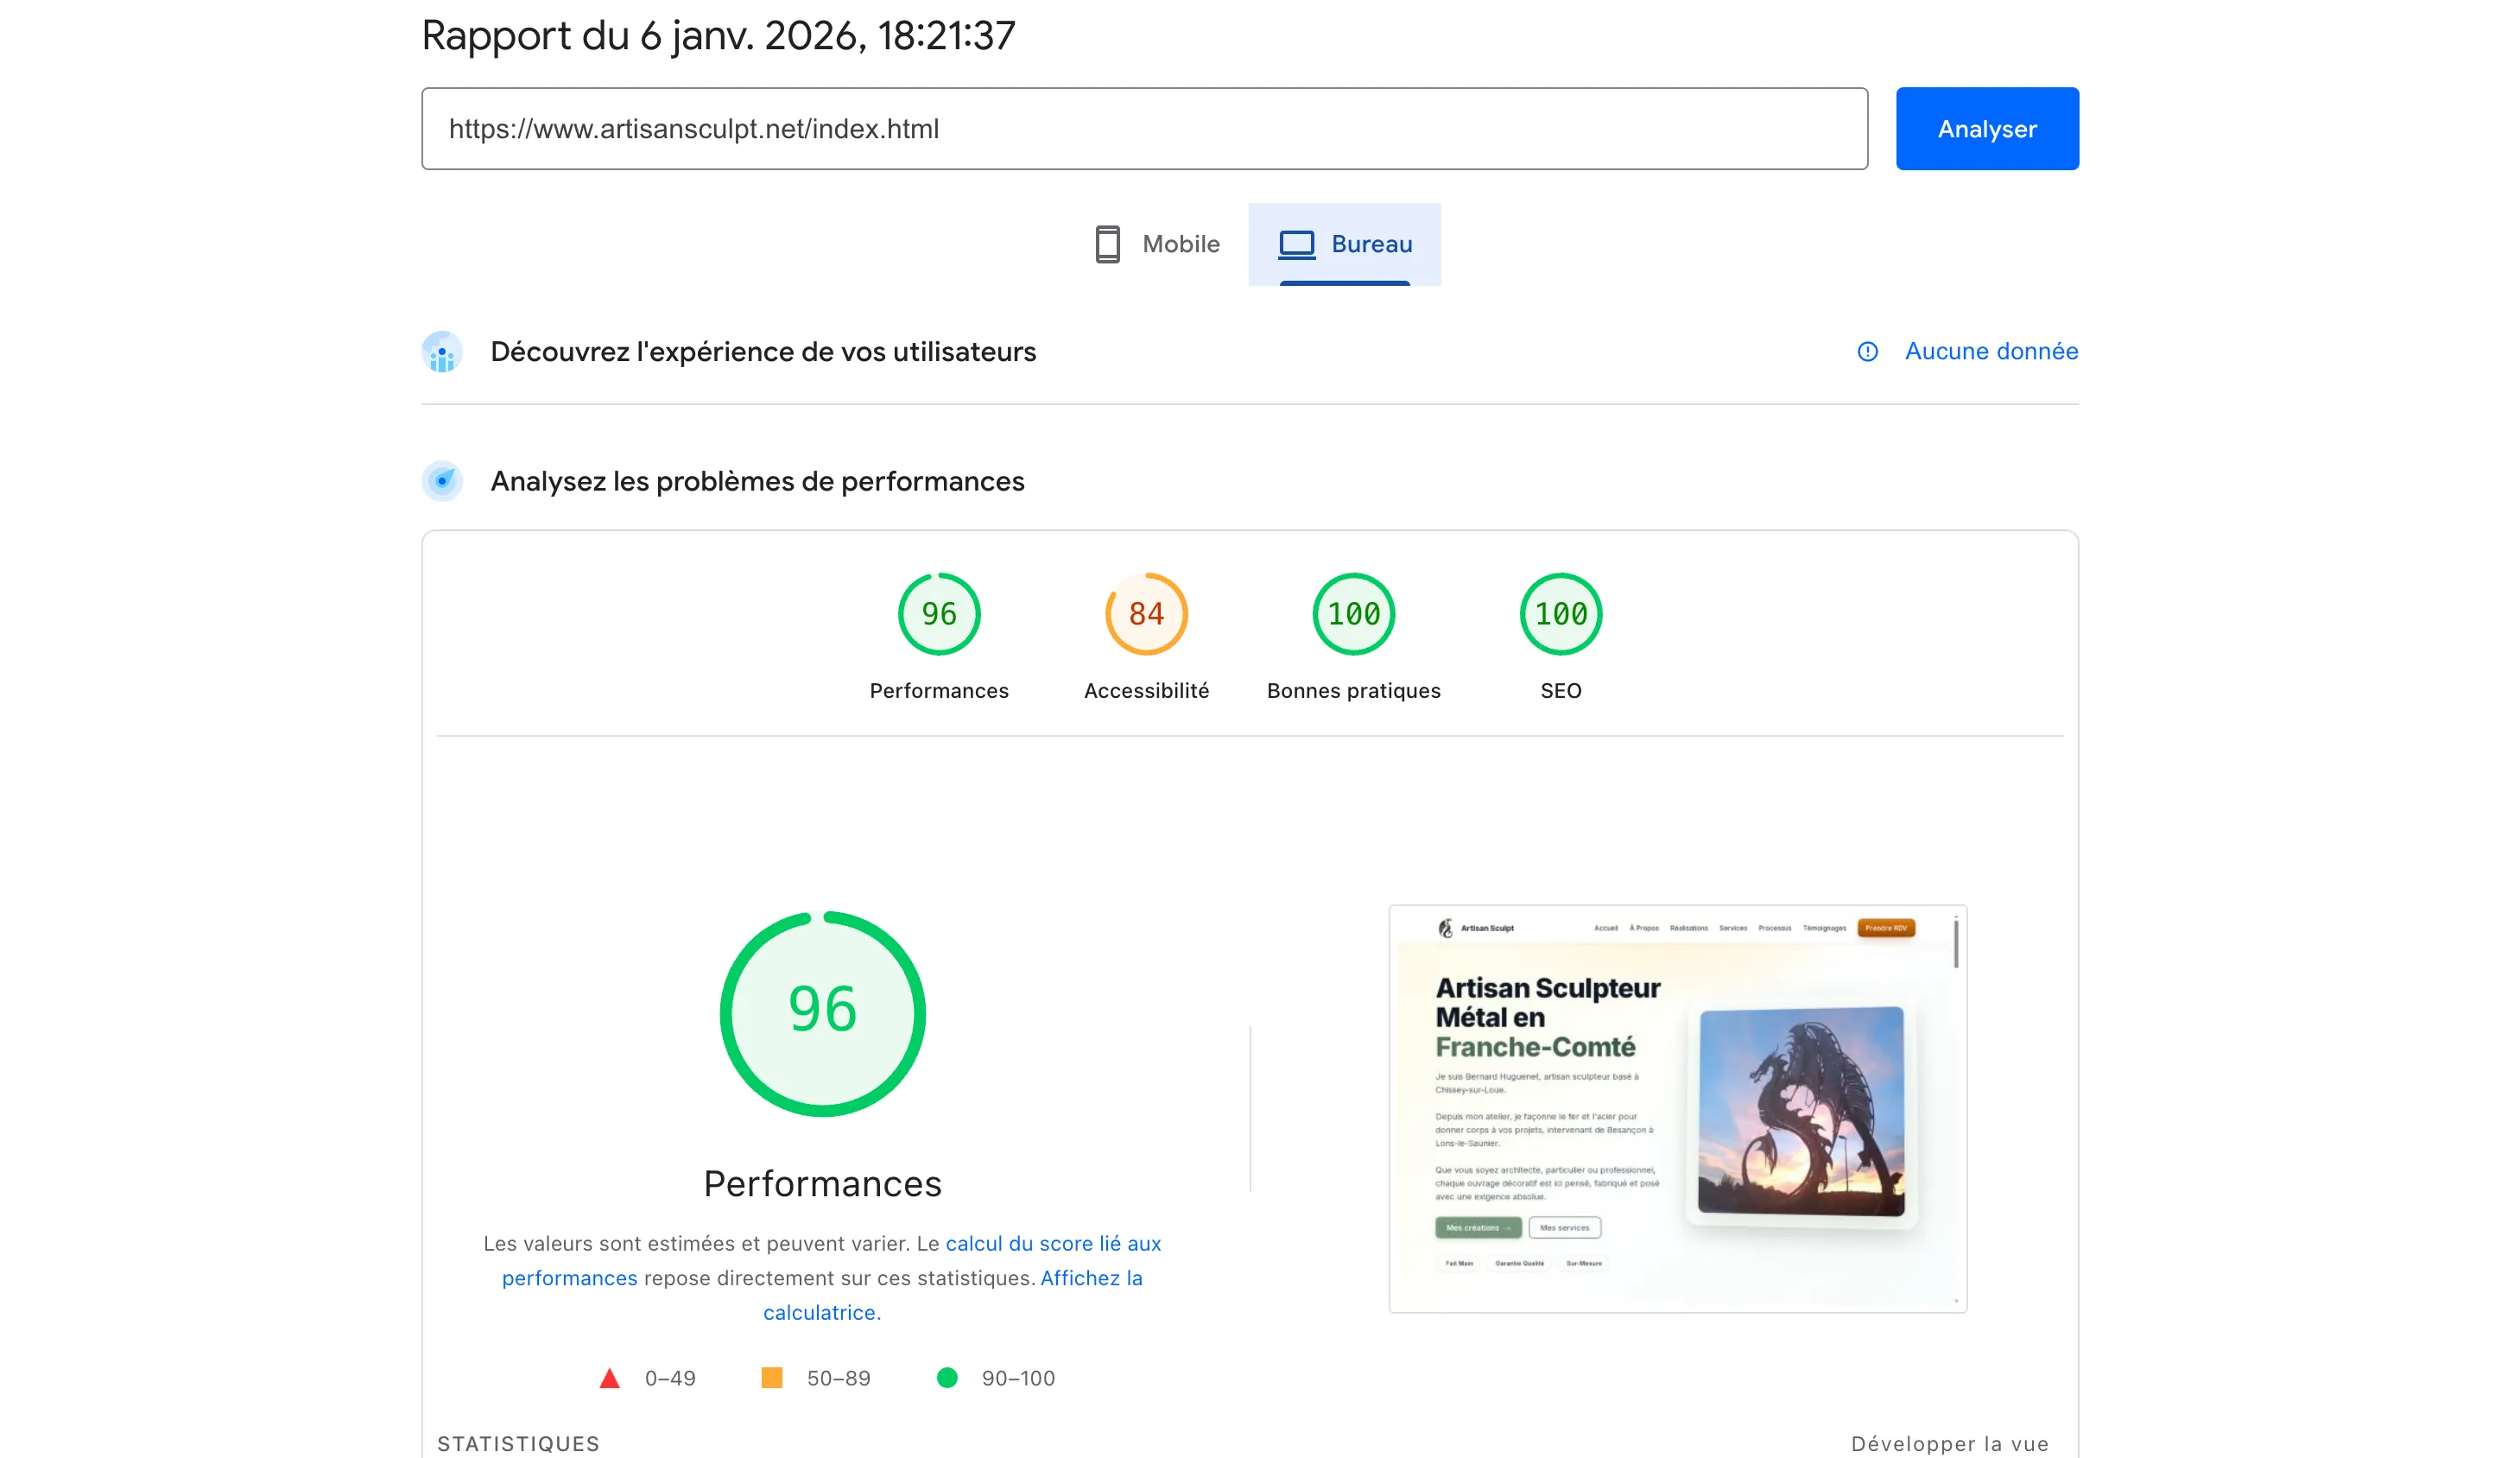This screenshot has width=2520, height=1458.
Task: Open the Artisan Sculpt page screenshot thumbnail
Action: pos(1677,1108)
